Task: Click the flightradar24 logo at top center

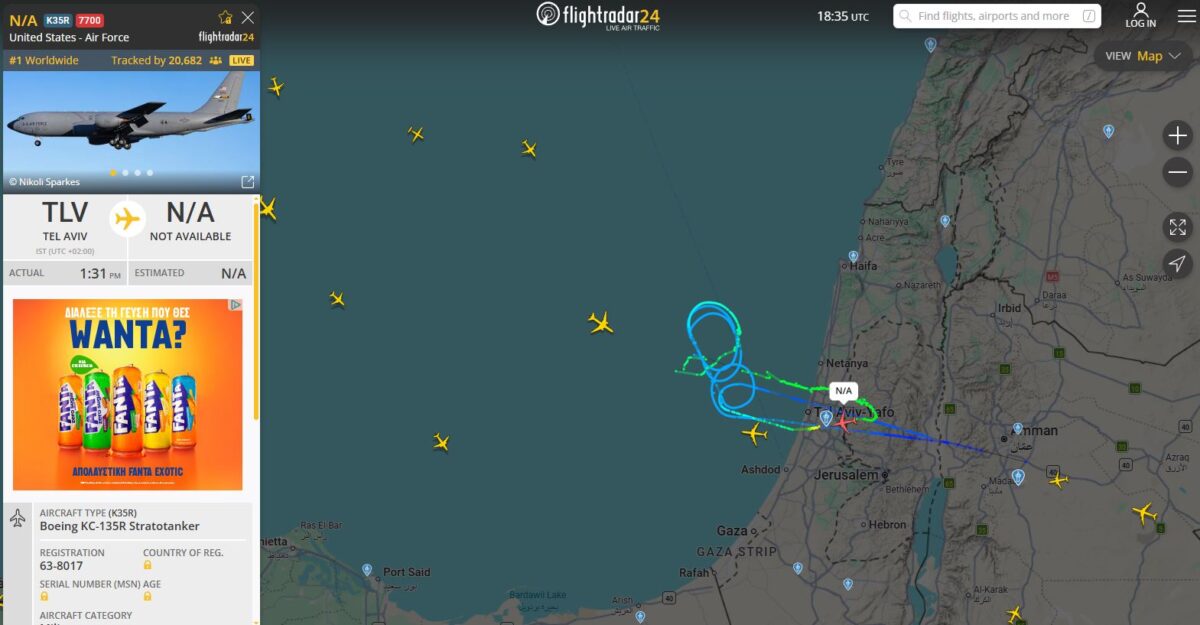Action: (x=598, y=16)
